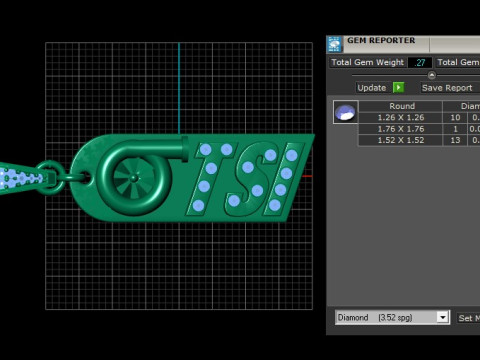This screenshot has width=480, height=360.
Task: Click the Gem Reporter panel icon
Action: point(334,44)
